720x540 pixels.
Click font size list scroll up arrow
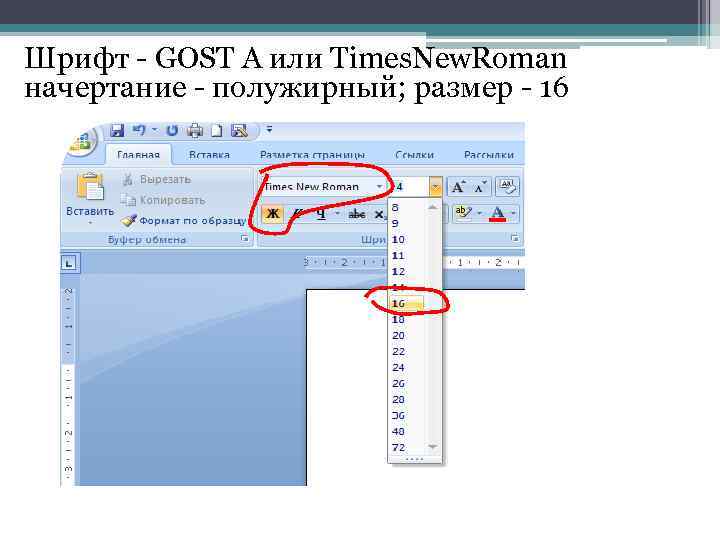[433, 207]
